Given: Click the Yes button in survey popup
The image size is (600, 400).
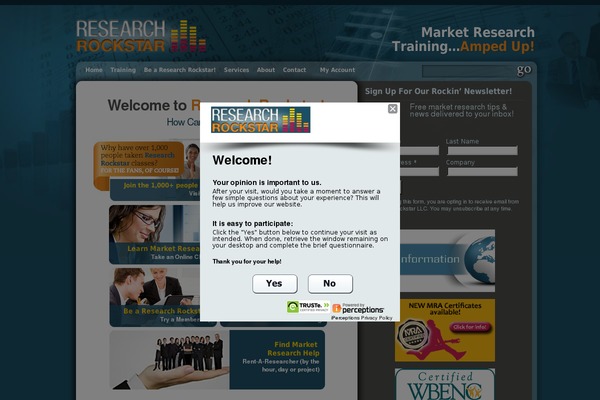Looking at the screenshot, I should tap(275, 284).
